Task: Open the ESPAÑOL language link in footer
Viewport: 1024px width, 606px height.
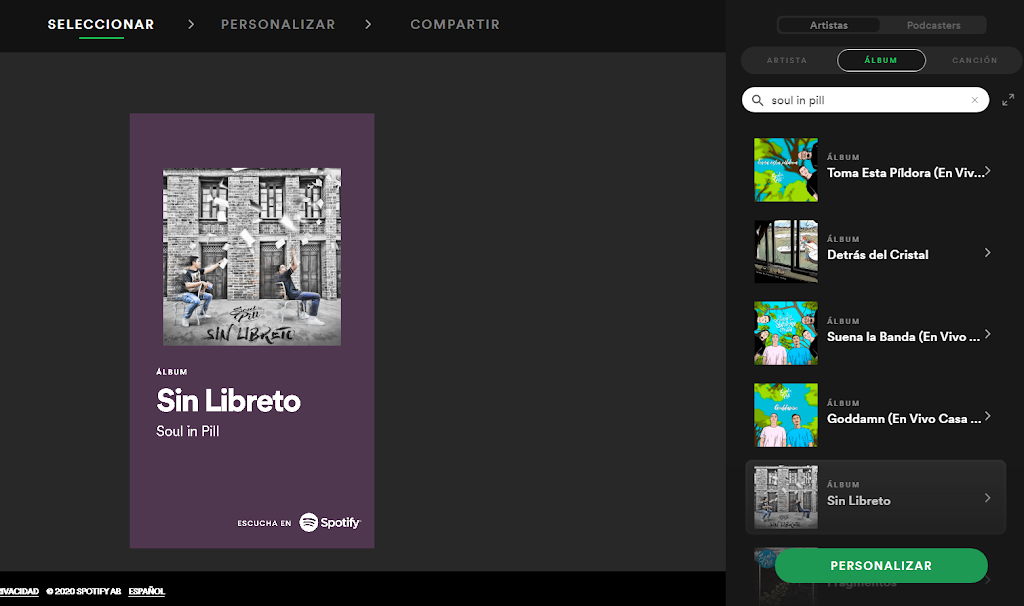Action: click(x=147, y=591)
